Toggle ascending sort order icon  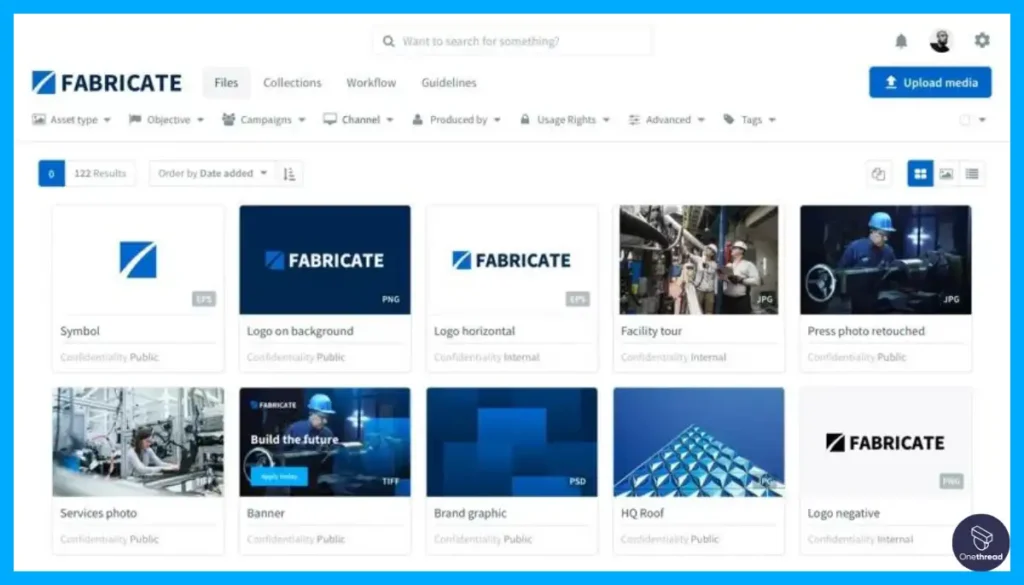(x=289, y=174)
